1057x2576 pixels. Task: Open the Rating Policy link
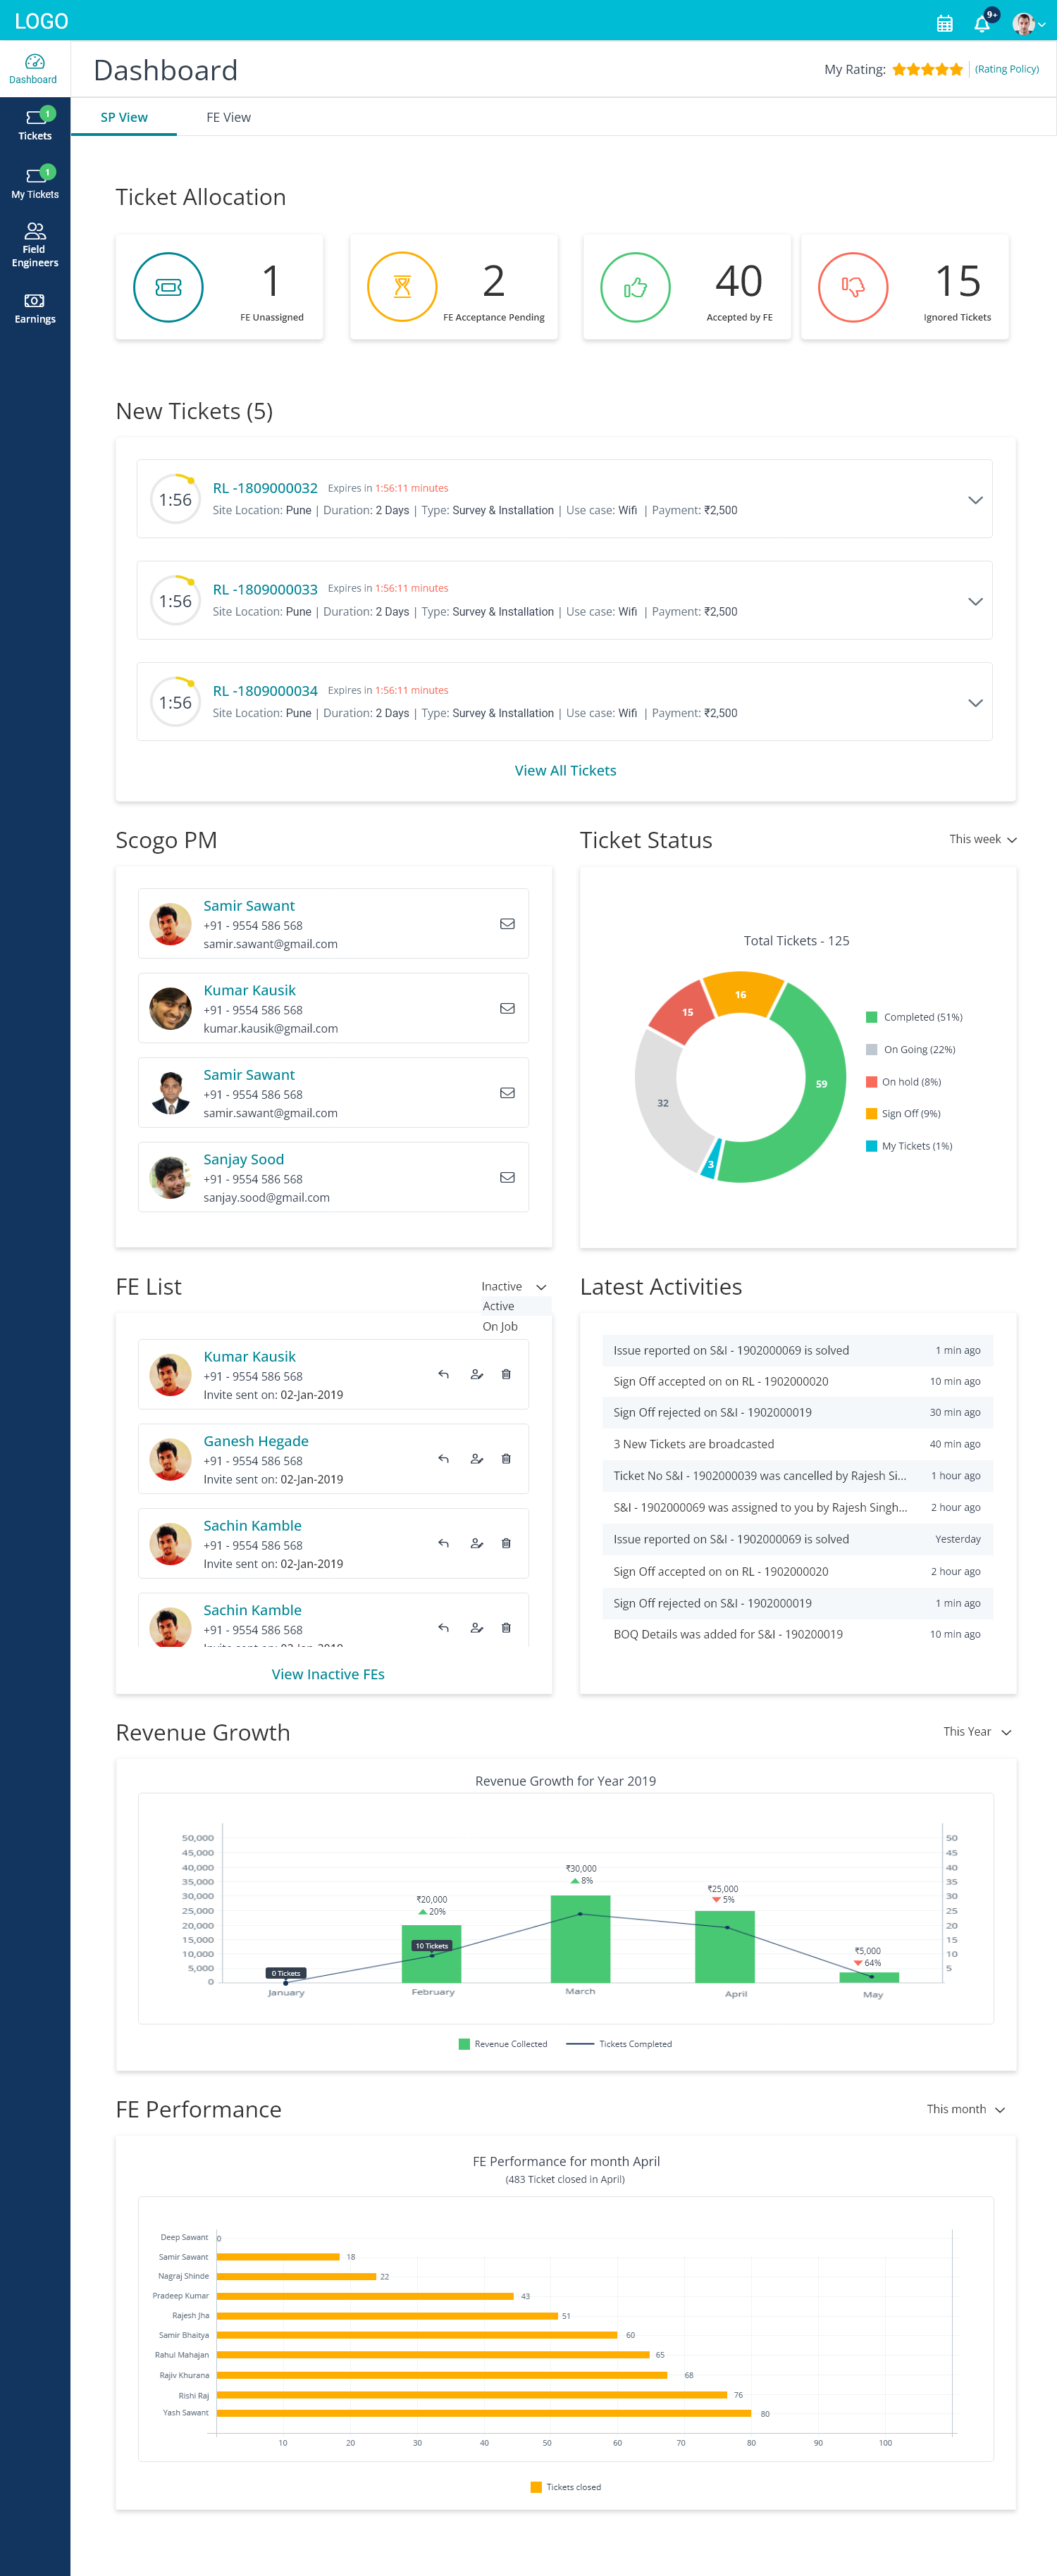[1006, 69]
